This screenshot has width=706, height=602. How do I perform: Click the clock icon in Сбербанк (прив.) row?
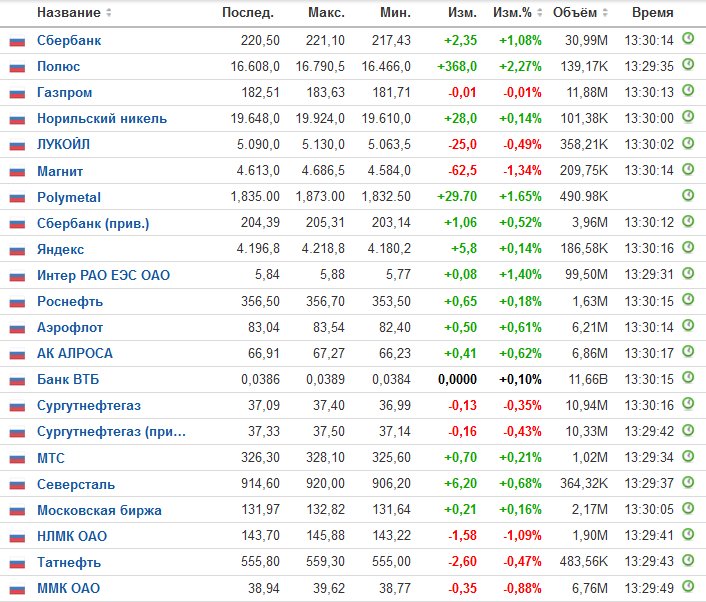click(688, 221)
